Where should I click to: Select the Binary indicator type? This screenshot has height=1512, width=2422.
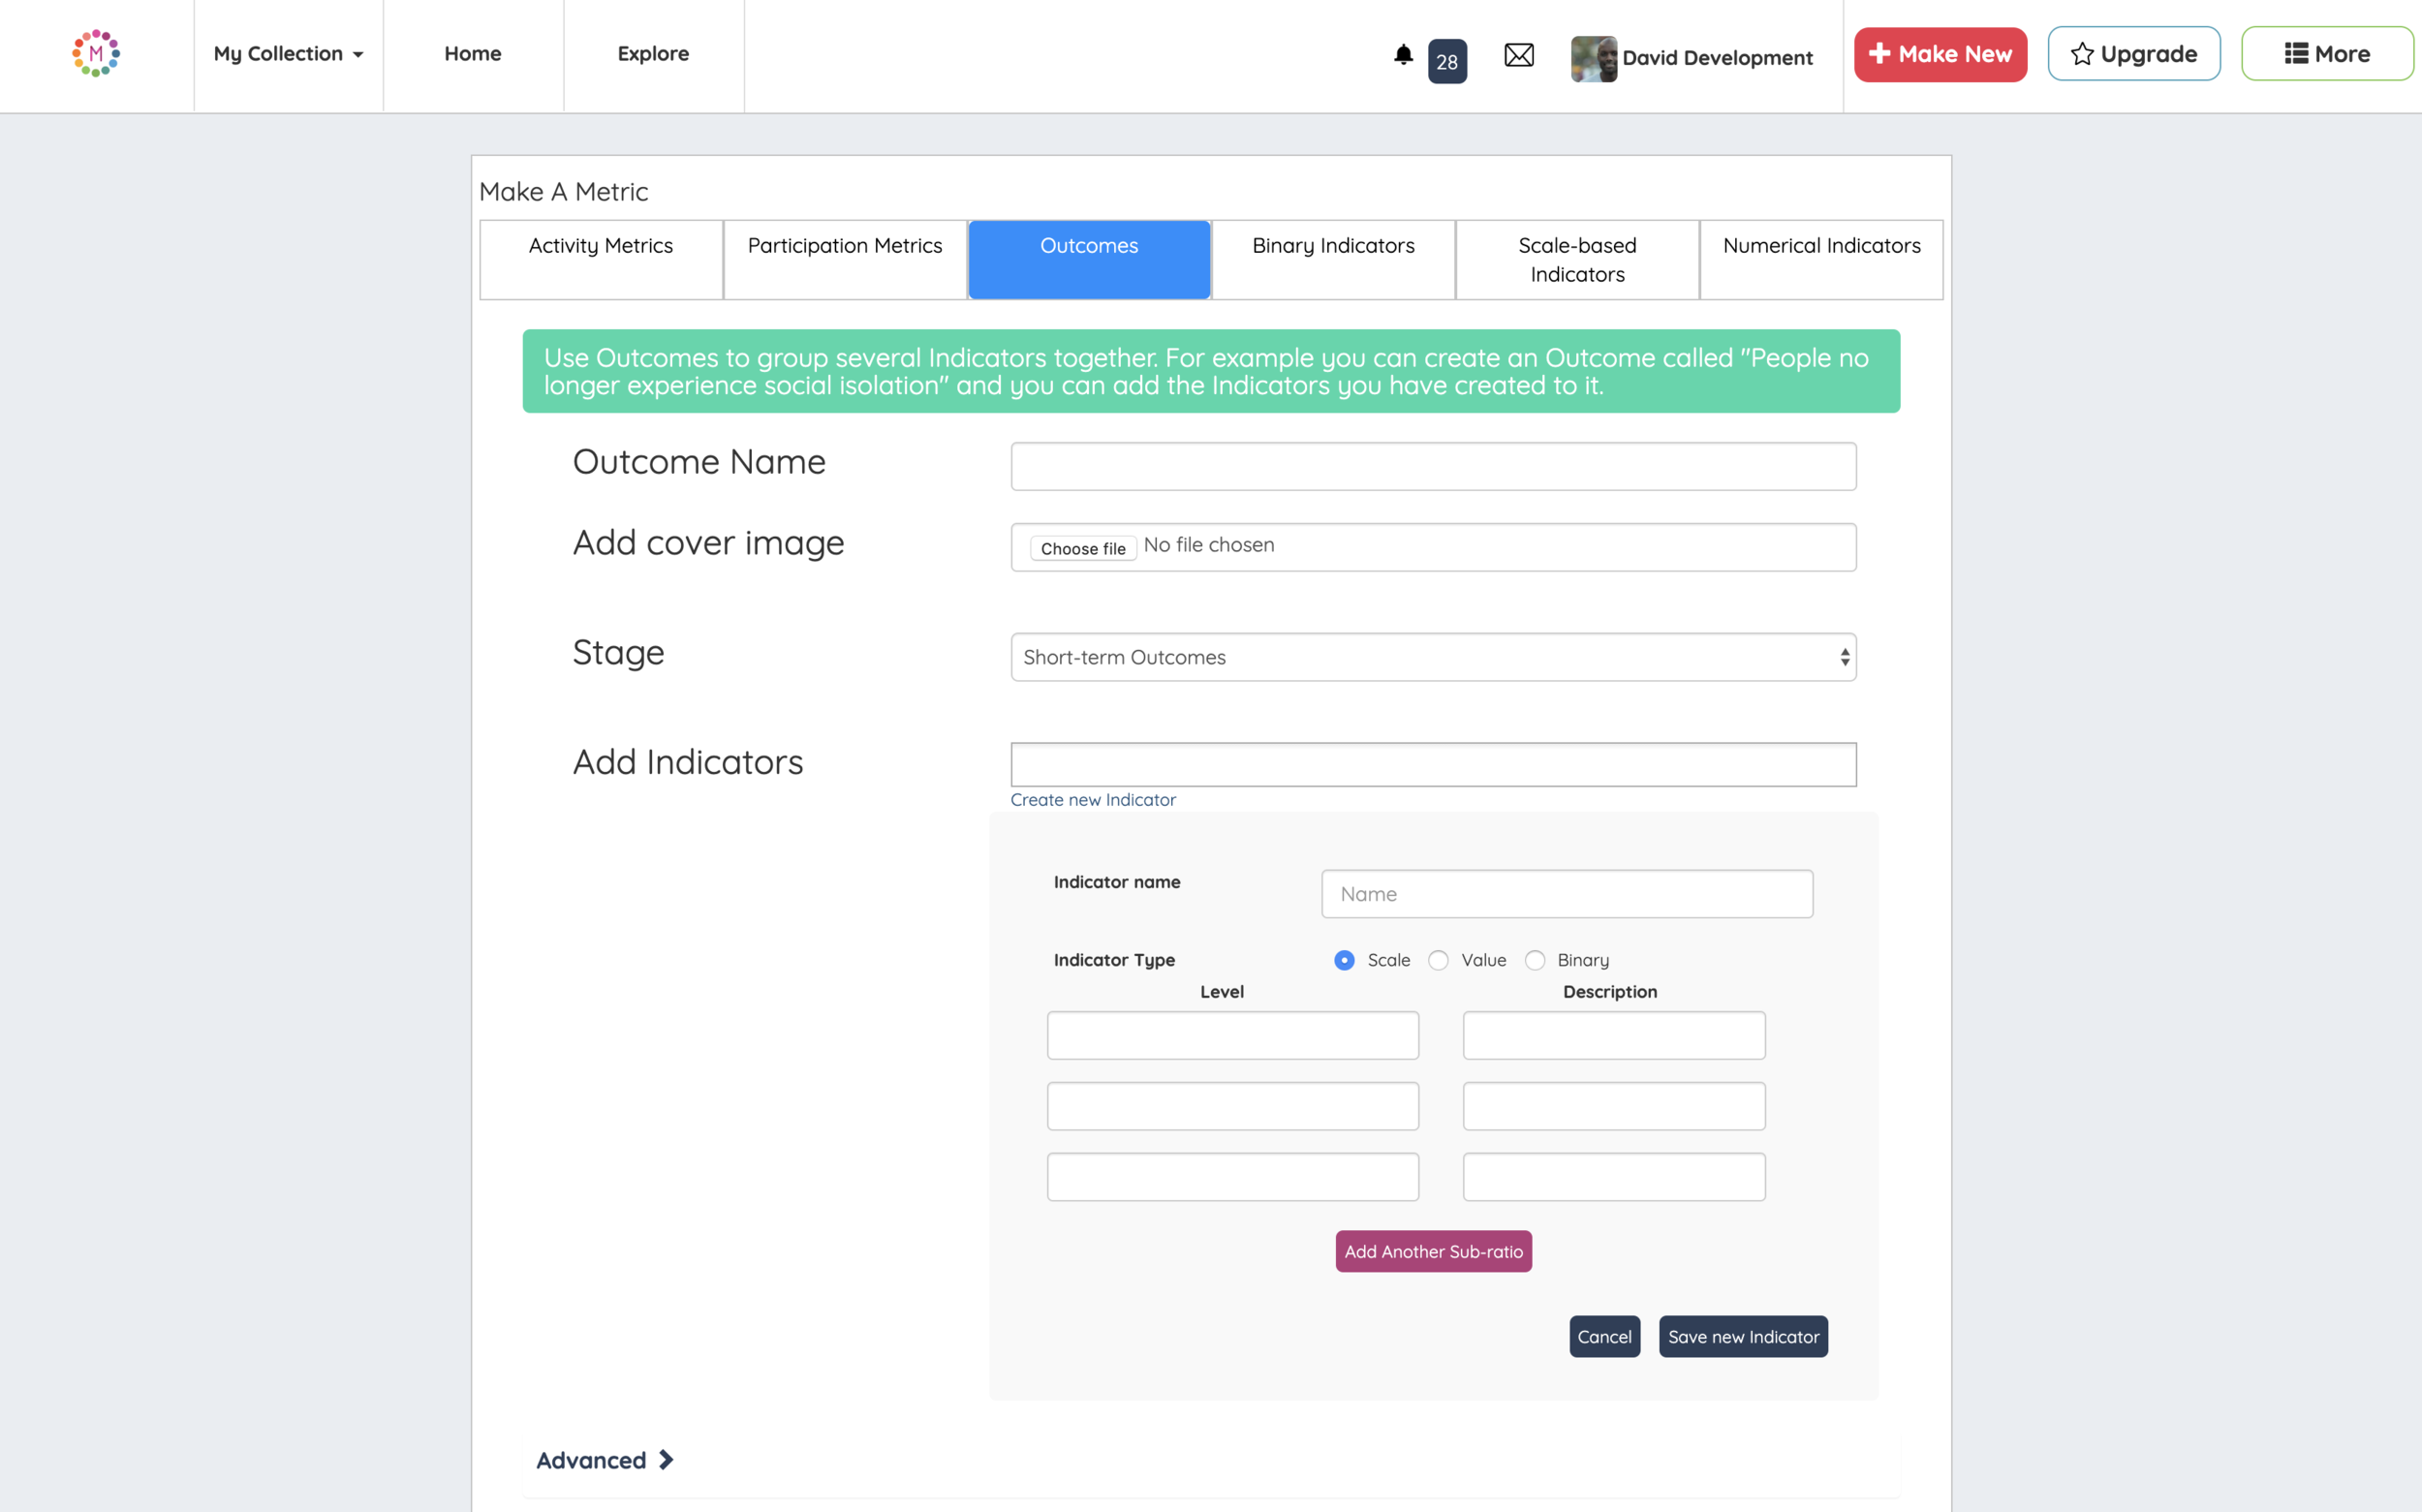(1534, 960)
